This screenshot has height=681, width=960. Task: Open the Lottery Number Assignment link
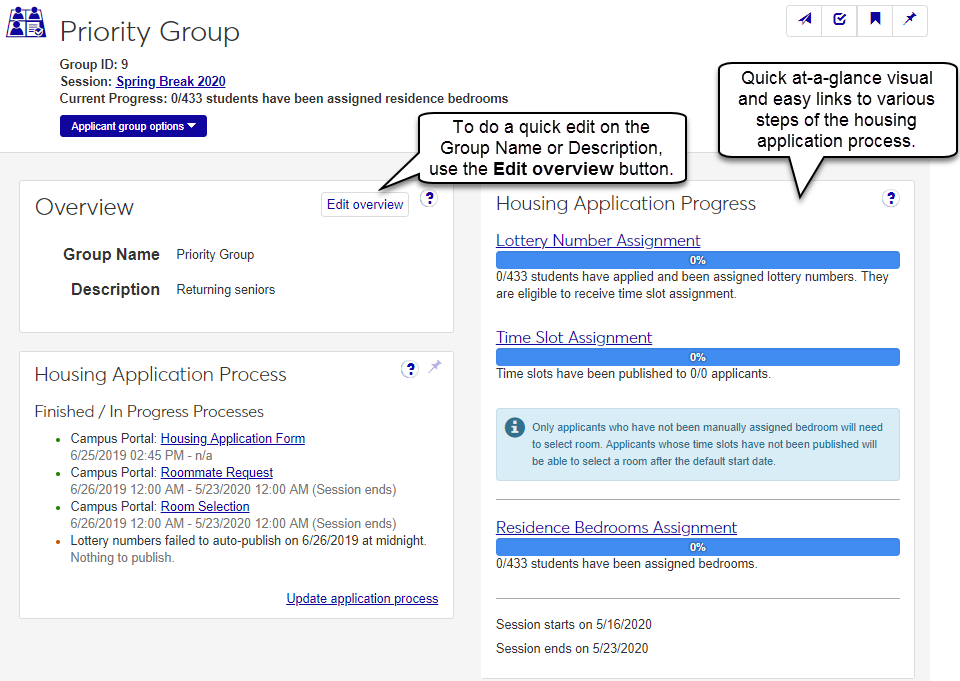tap(598, 240)
